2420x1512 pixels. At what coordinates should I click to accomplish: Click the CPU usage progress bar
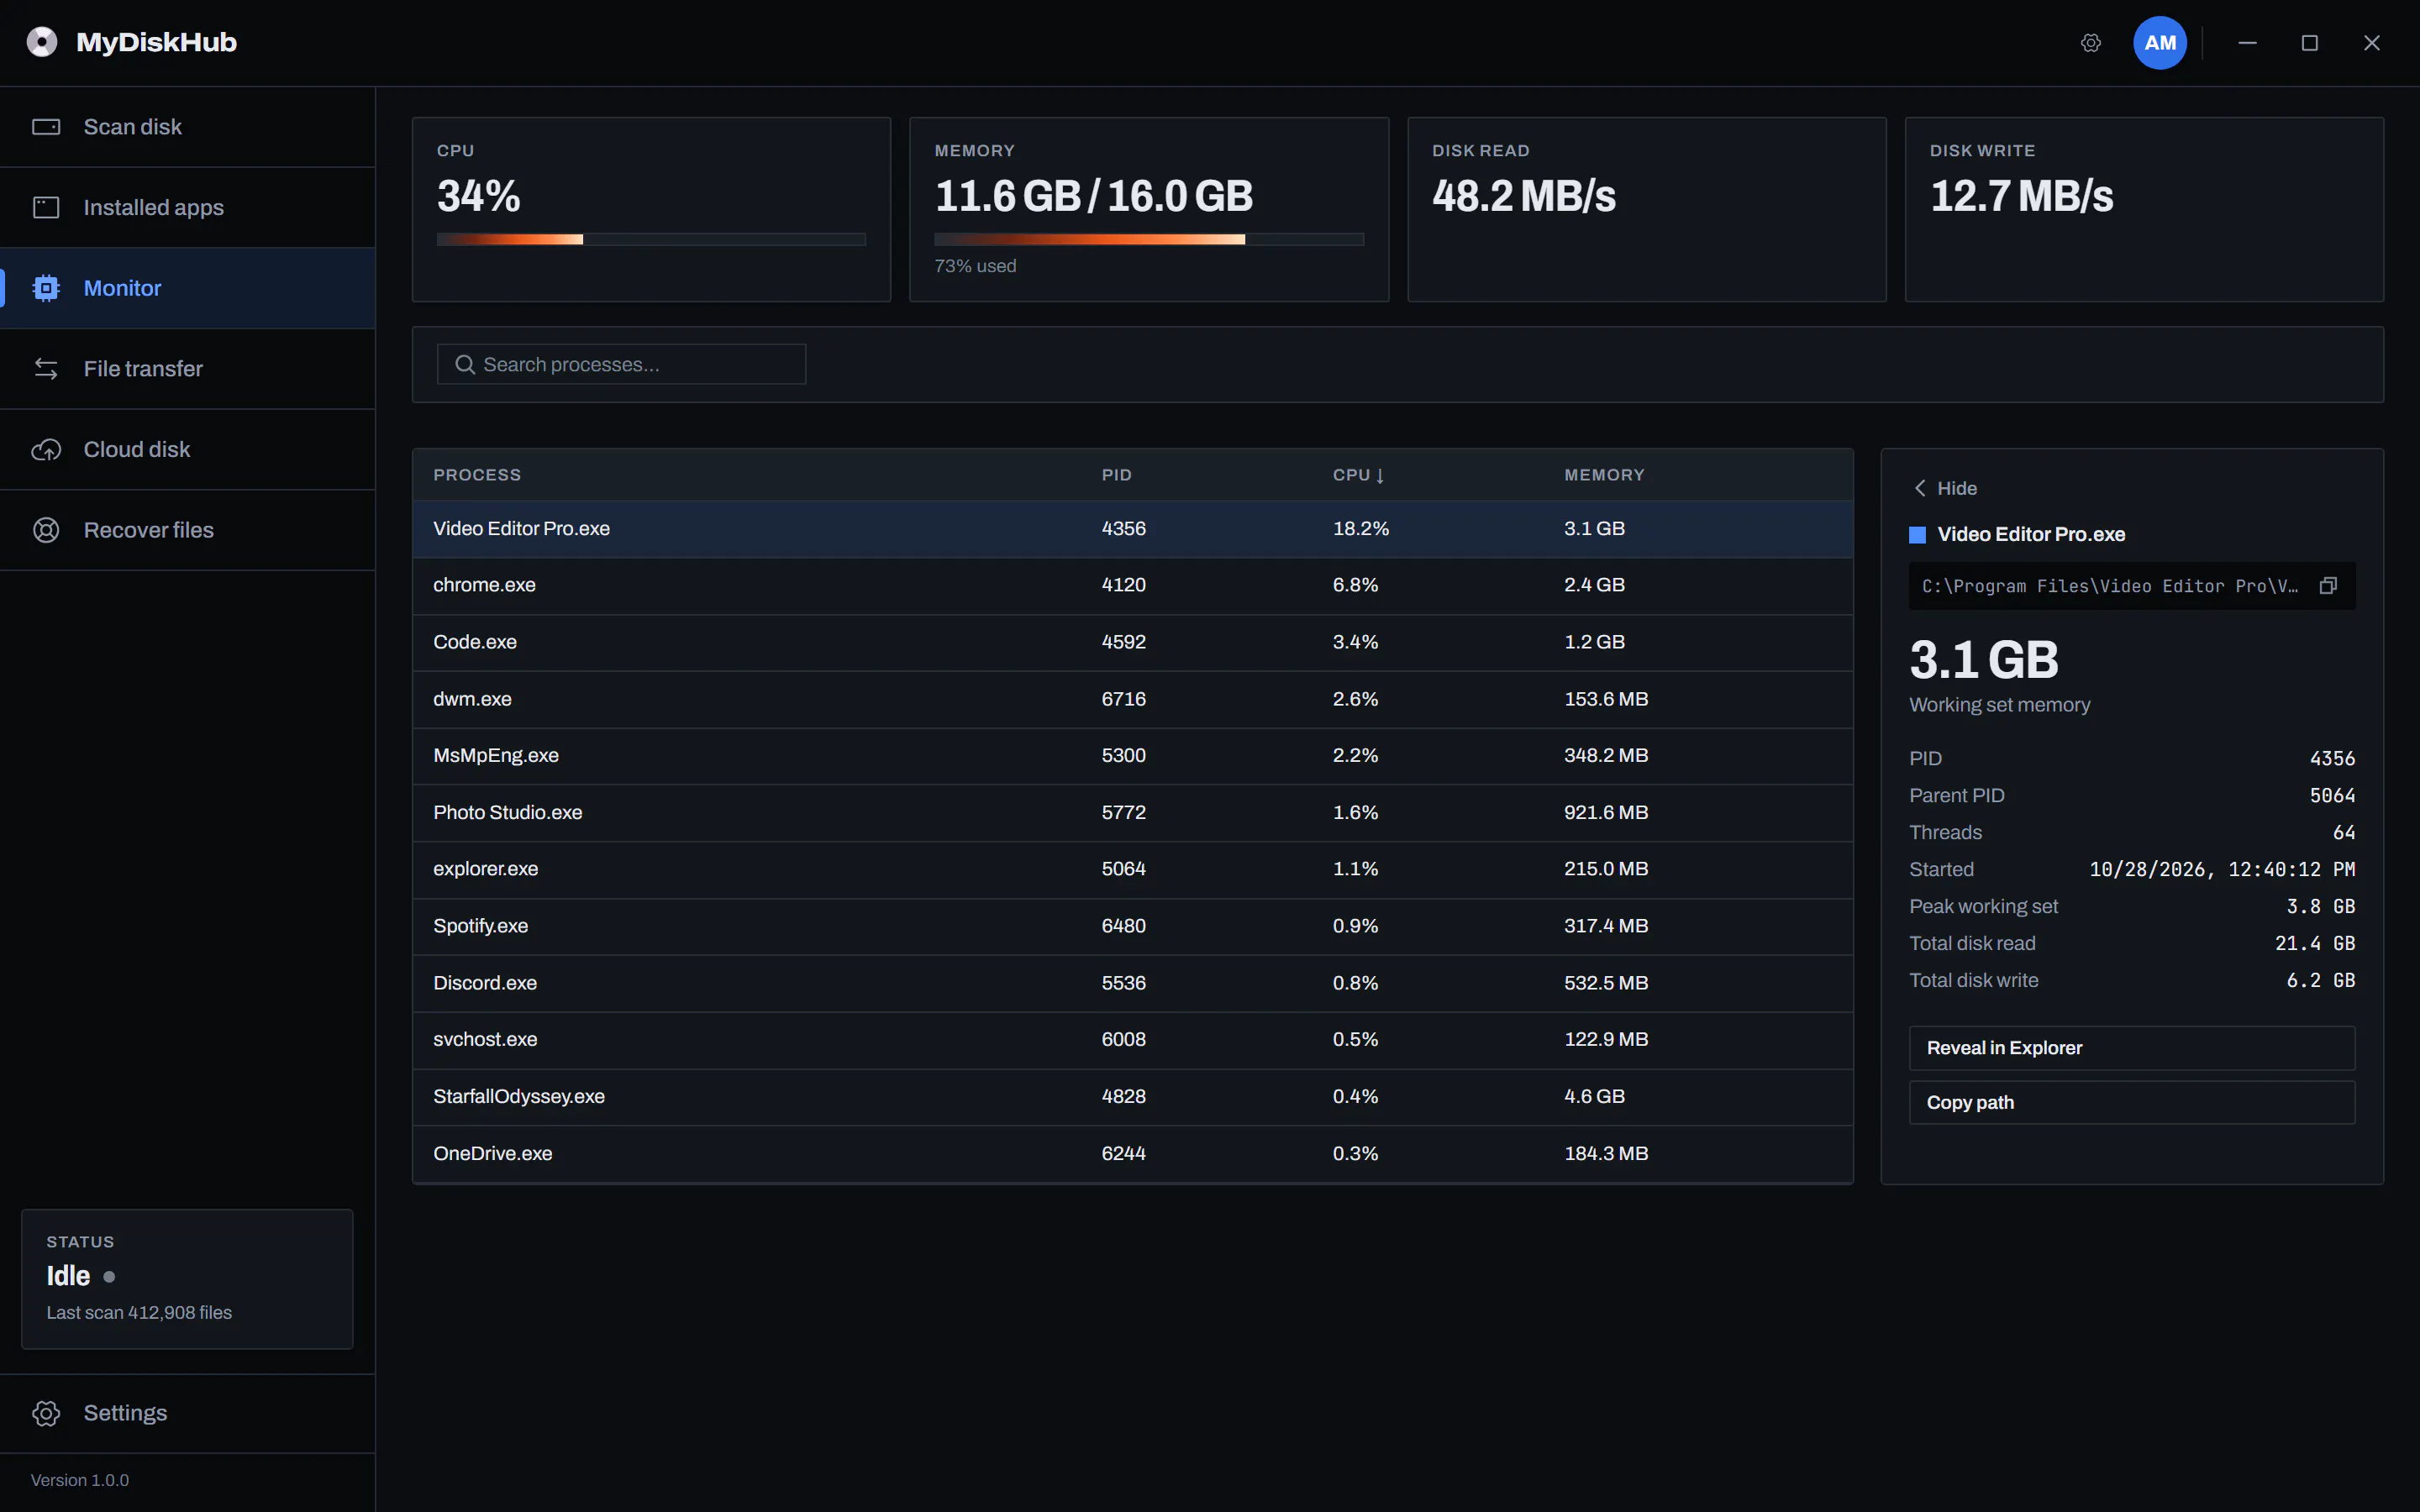[651, 239]
